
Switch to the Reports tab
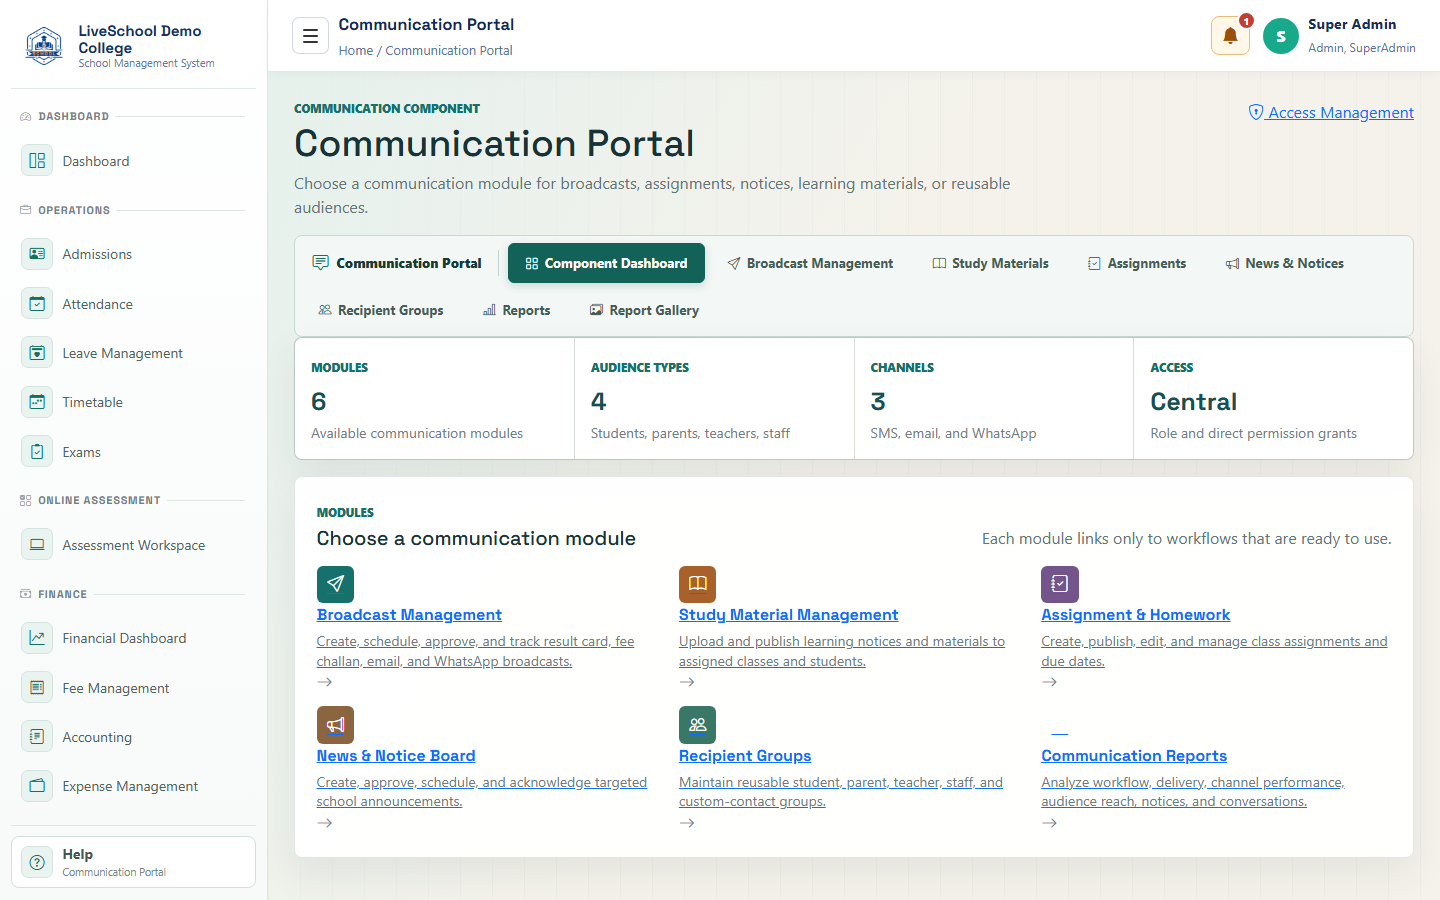[516, 310]
